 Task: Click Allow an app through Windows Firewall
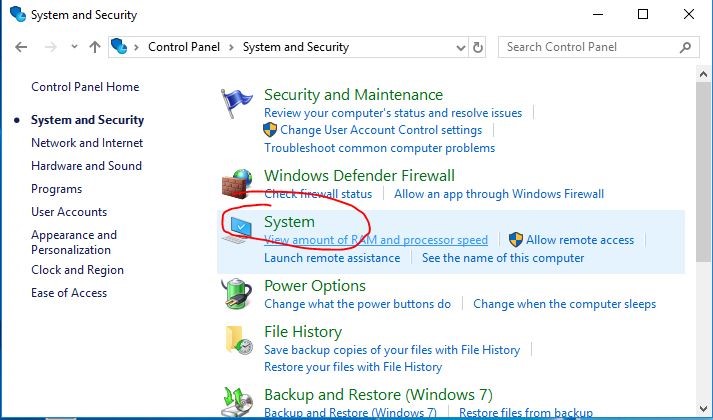(x=499, y=194)
